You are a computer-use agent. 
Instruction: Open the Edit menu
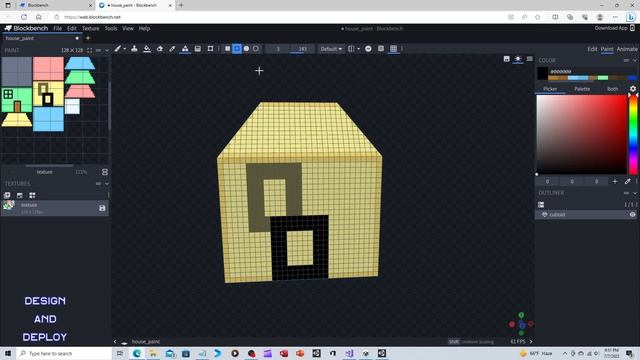click(72, 28)
